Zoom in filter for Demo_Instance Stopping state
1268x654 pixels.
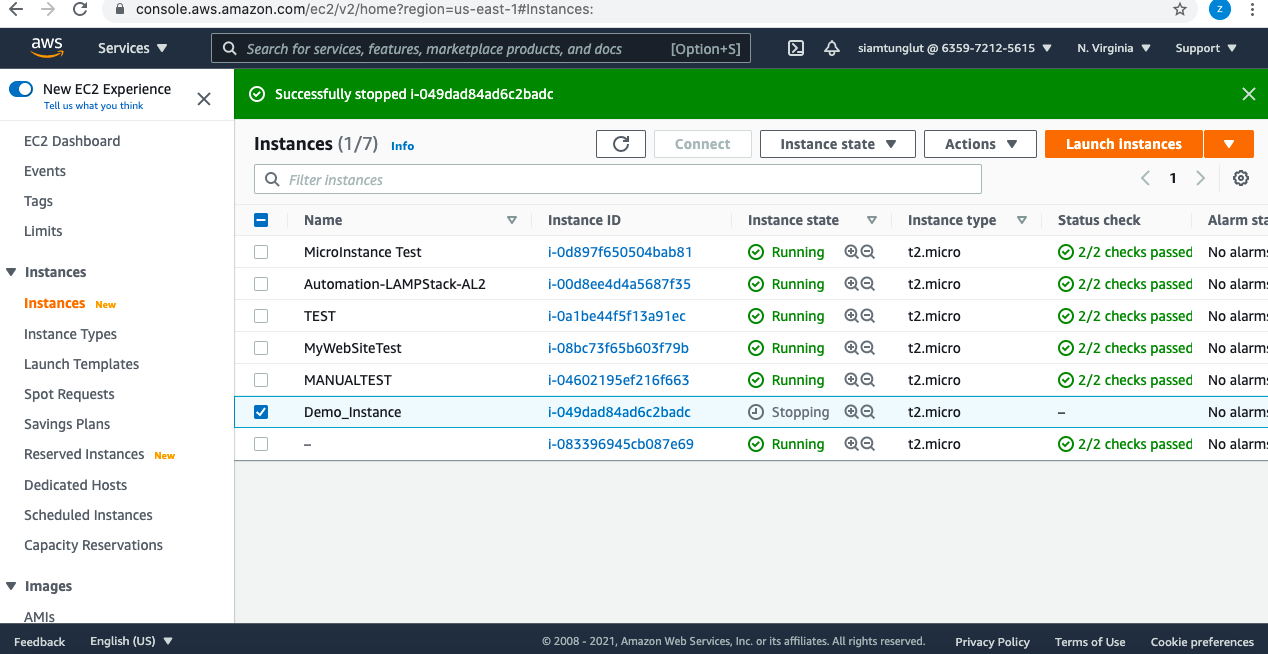tap(851, 412)
